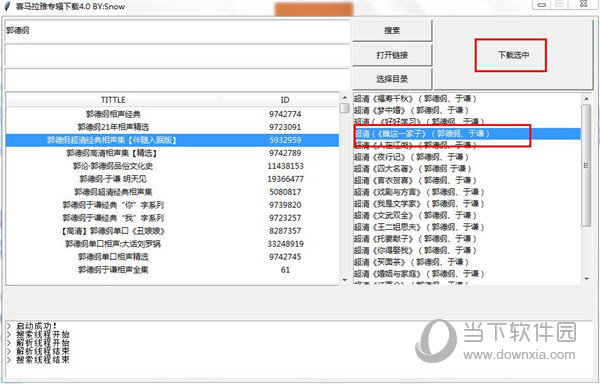Click album table scrollbar down arrow
Viewport: 600px width, 384px height.
click(x=345, y=280)
